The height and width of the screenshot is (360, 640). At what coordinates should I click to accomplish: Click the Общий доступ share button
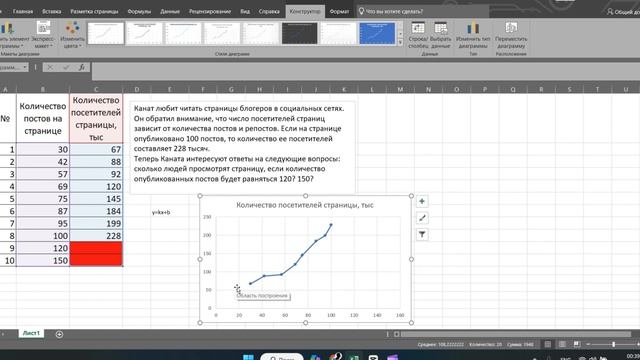tap(624, 11)
